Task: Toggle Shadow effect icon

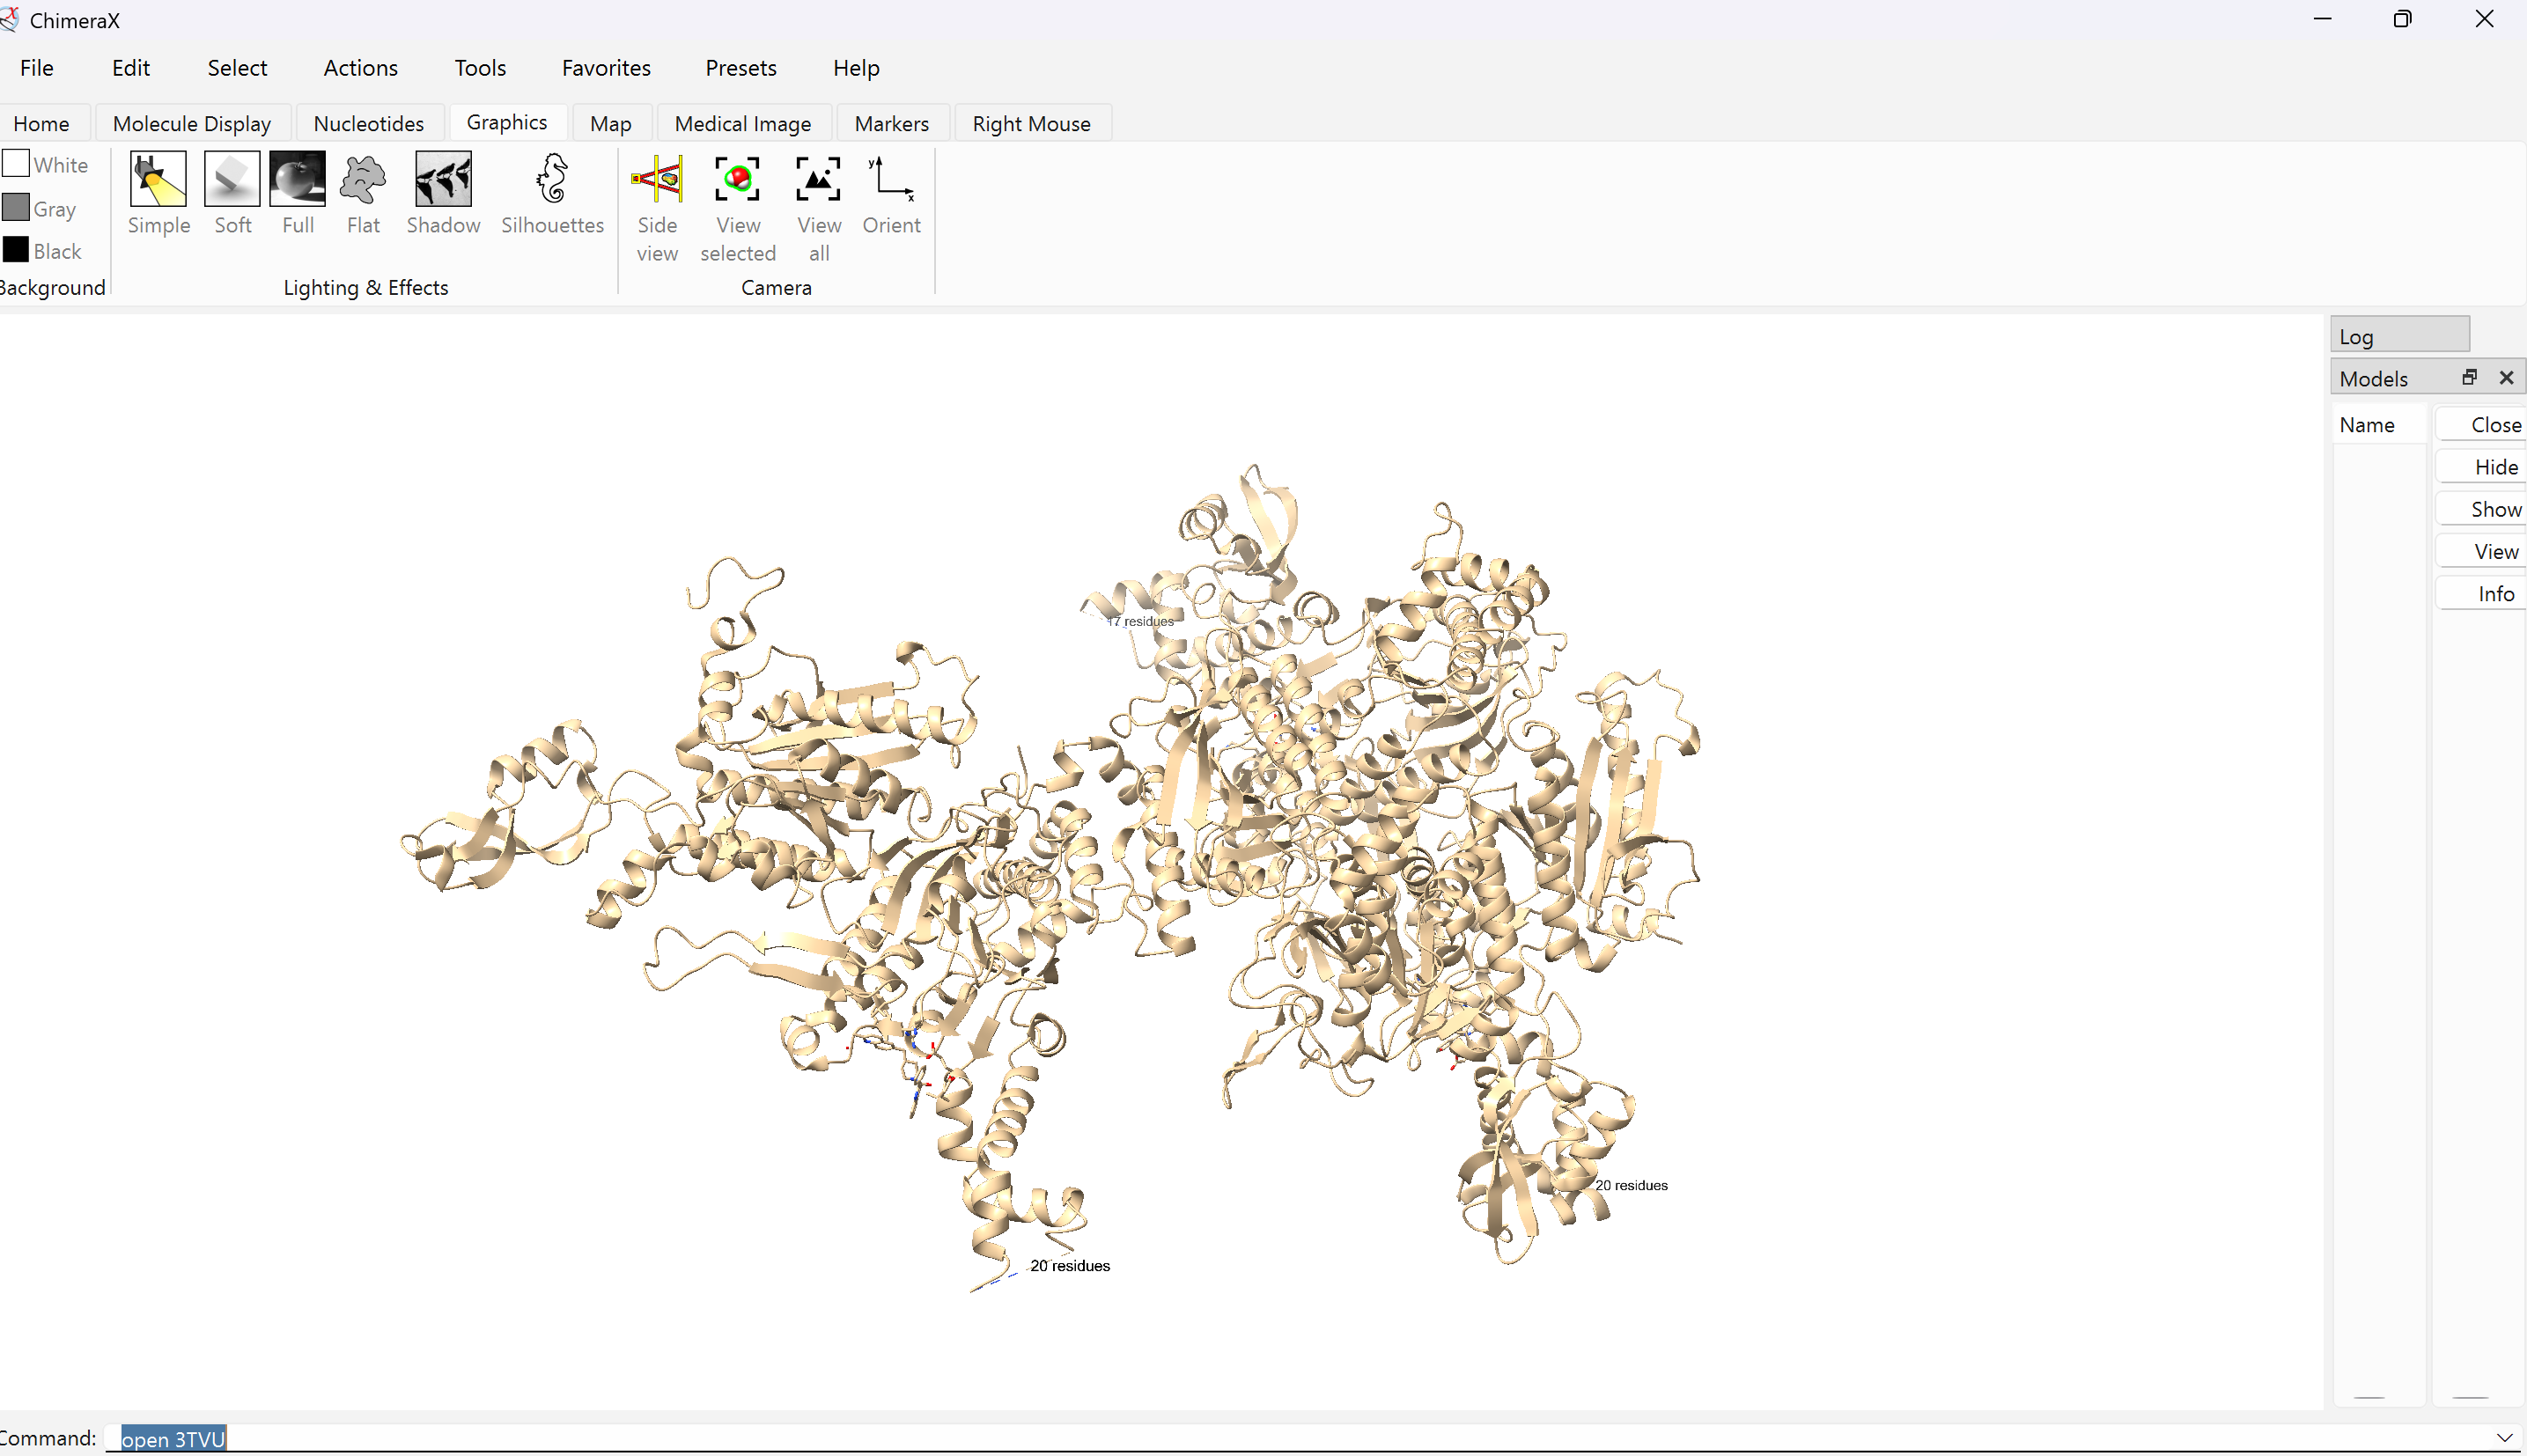Action: click(x=443, y=180)
